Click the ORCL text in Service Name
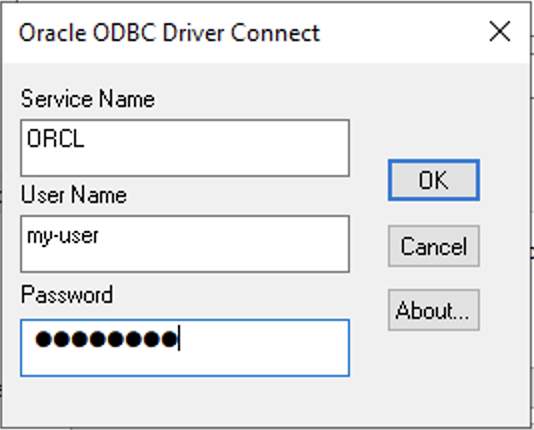534x430 pixels. point(56,139)
